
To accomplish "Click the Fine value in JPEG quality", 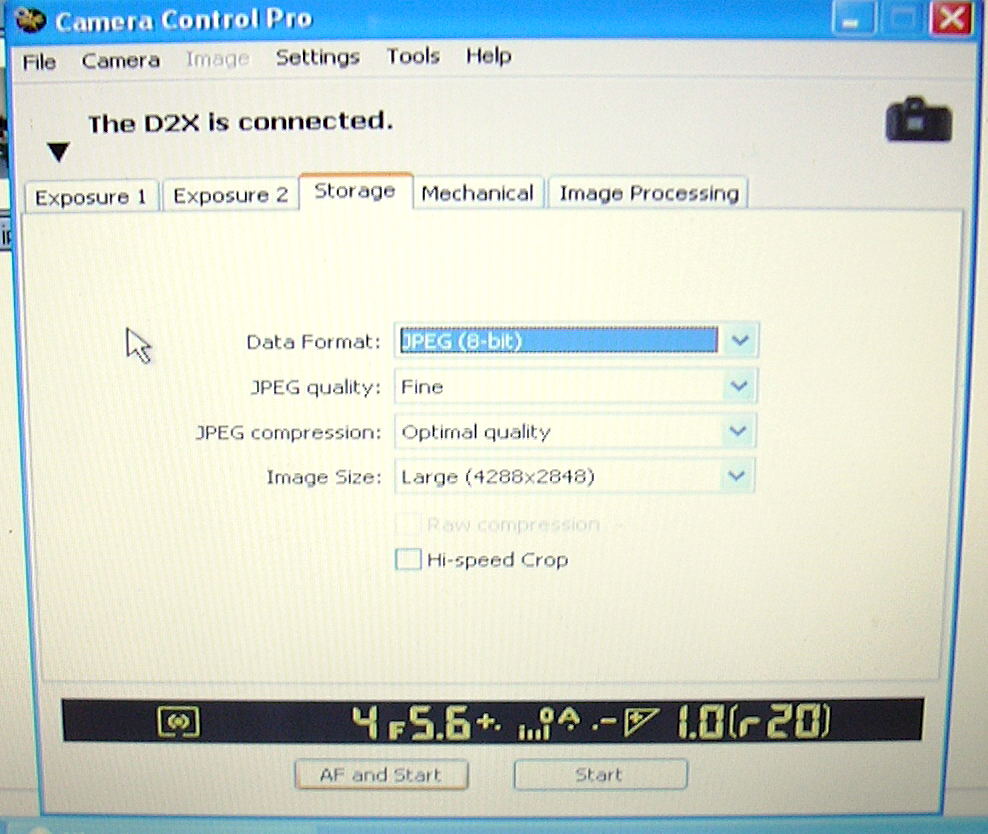I will [x=422, y=386].
